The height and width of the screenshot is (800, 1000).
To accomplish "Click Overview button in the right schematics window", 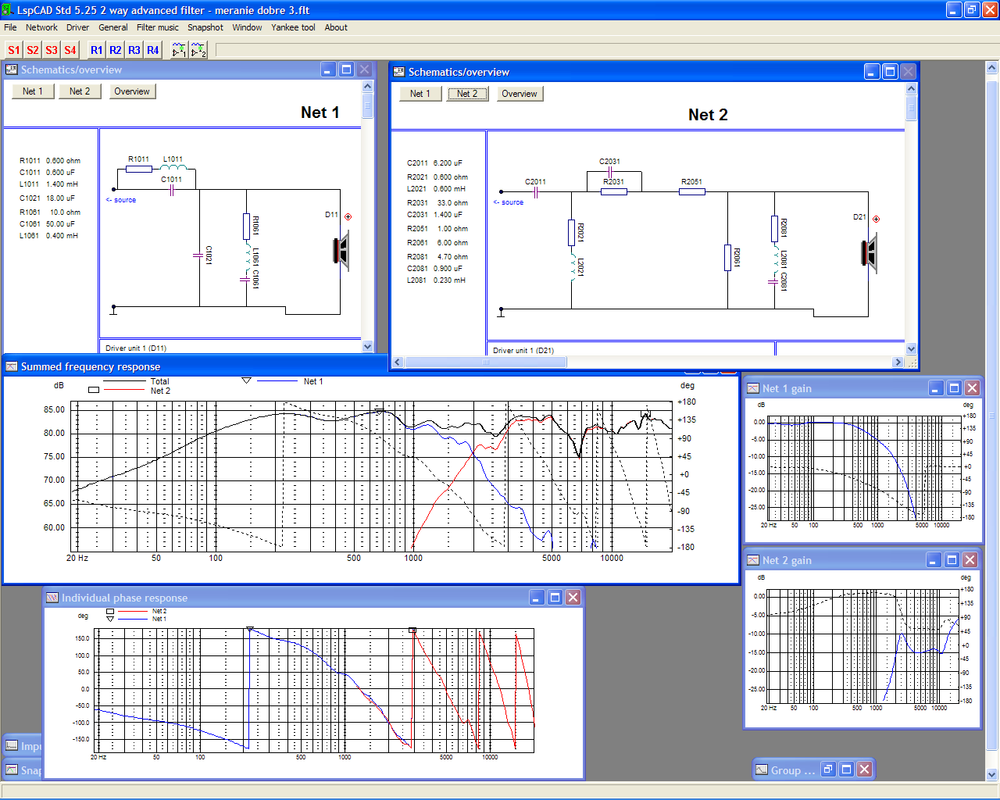I will 520,94.
